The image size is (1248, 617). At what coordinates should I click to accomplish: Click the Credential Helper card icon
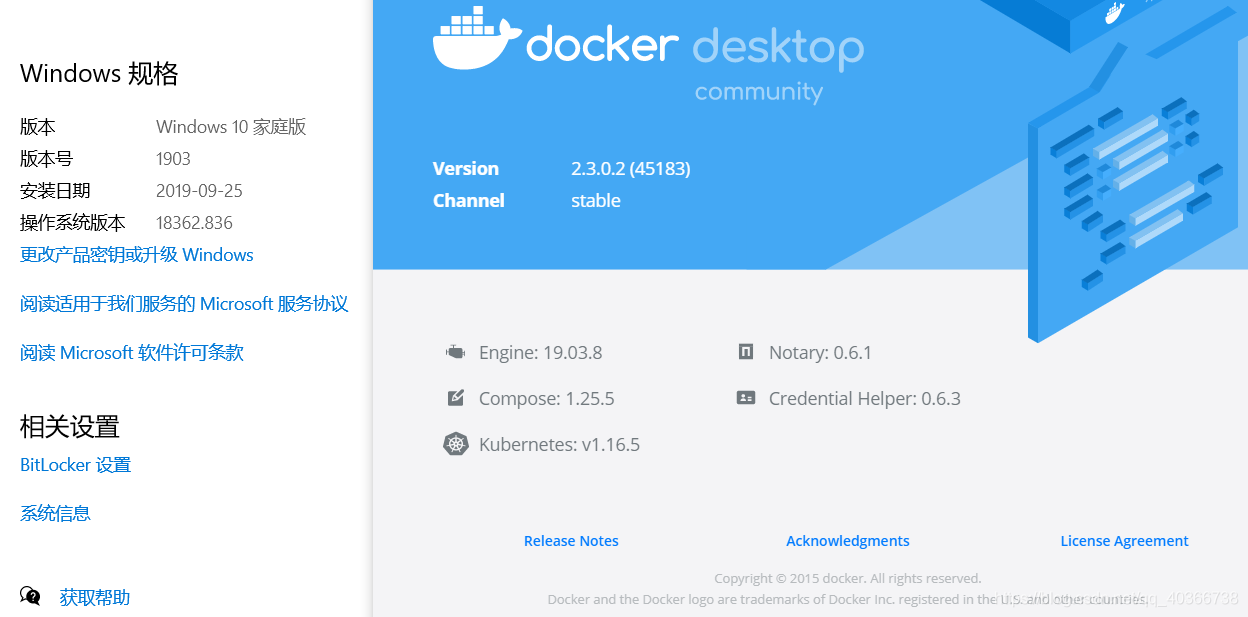coord(746,398)
